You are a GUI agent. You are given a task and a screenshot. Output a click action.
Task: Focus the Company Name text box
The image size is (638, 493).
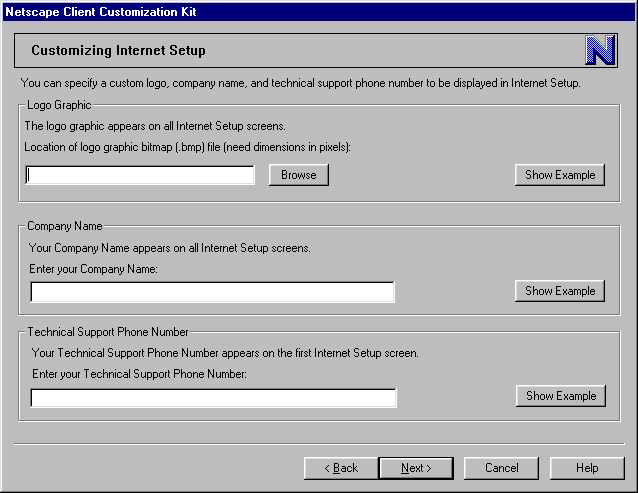pos(212,292)
